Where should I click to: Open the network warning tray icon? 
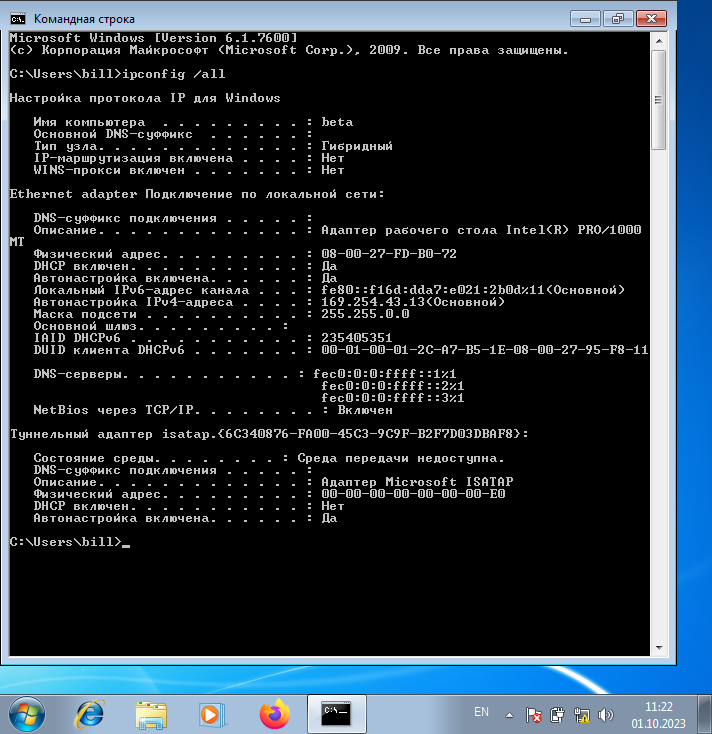point(581,715)
